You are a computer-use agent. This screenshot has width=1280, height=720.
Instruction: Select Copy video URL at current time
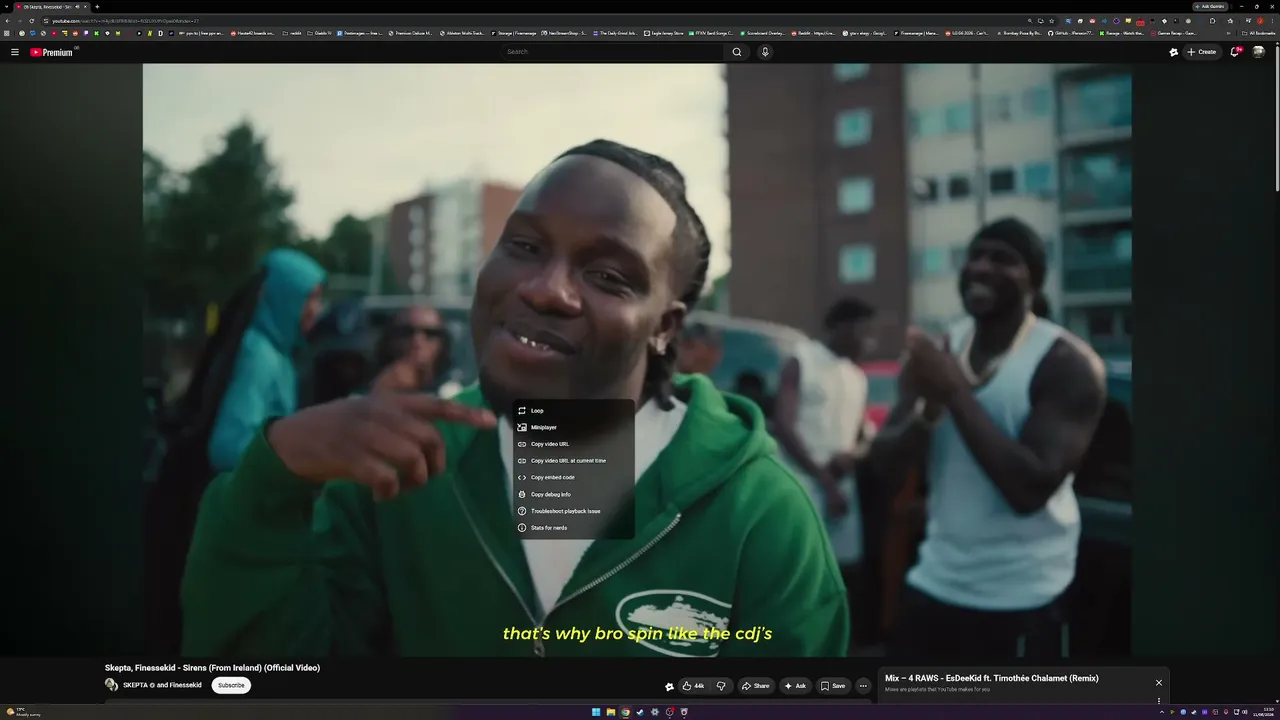coord(573,461)
